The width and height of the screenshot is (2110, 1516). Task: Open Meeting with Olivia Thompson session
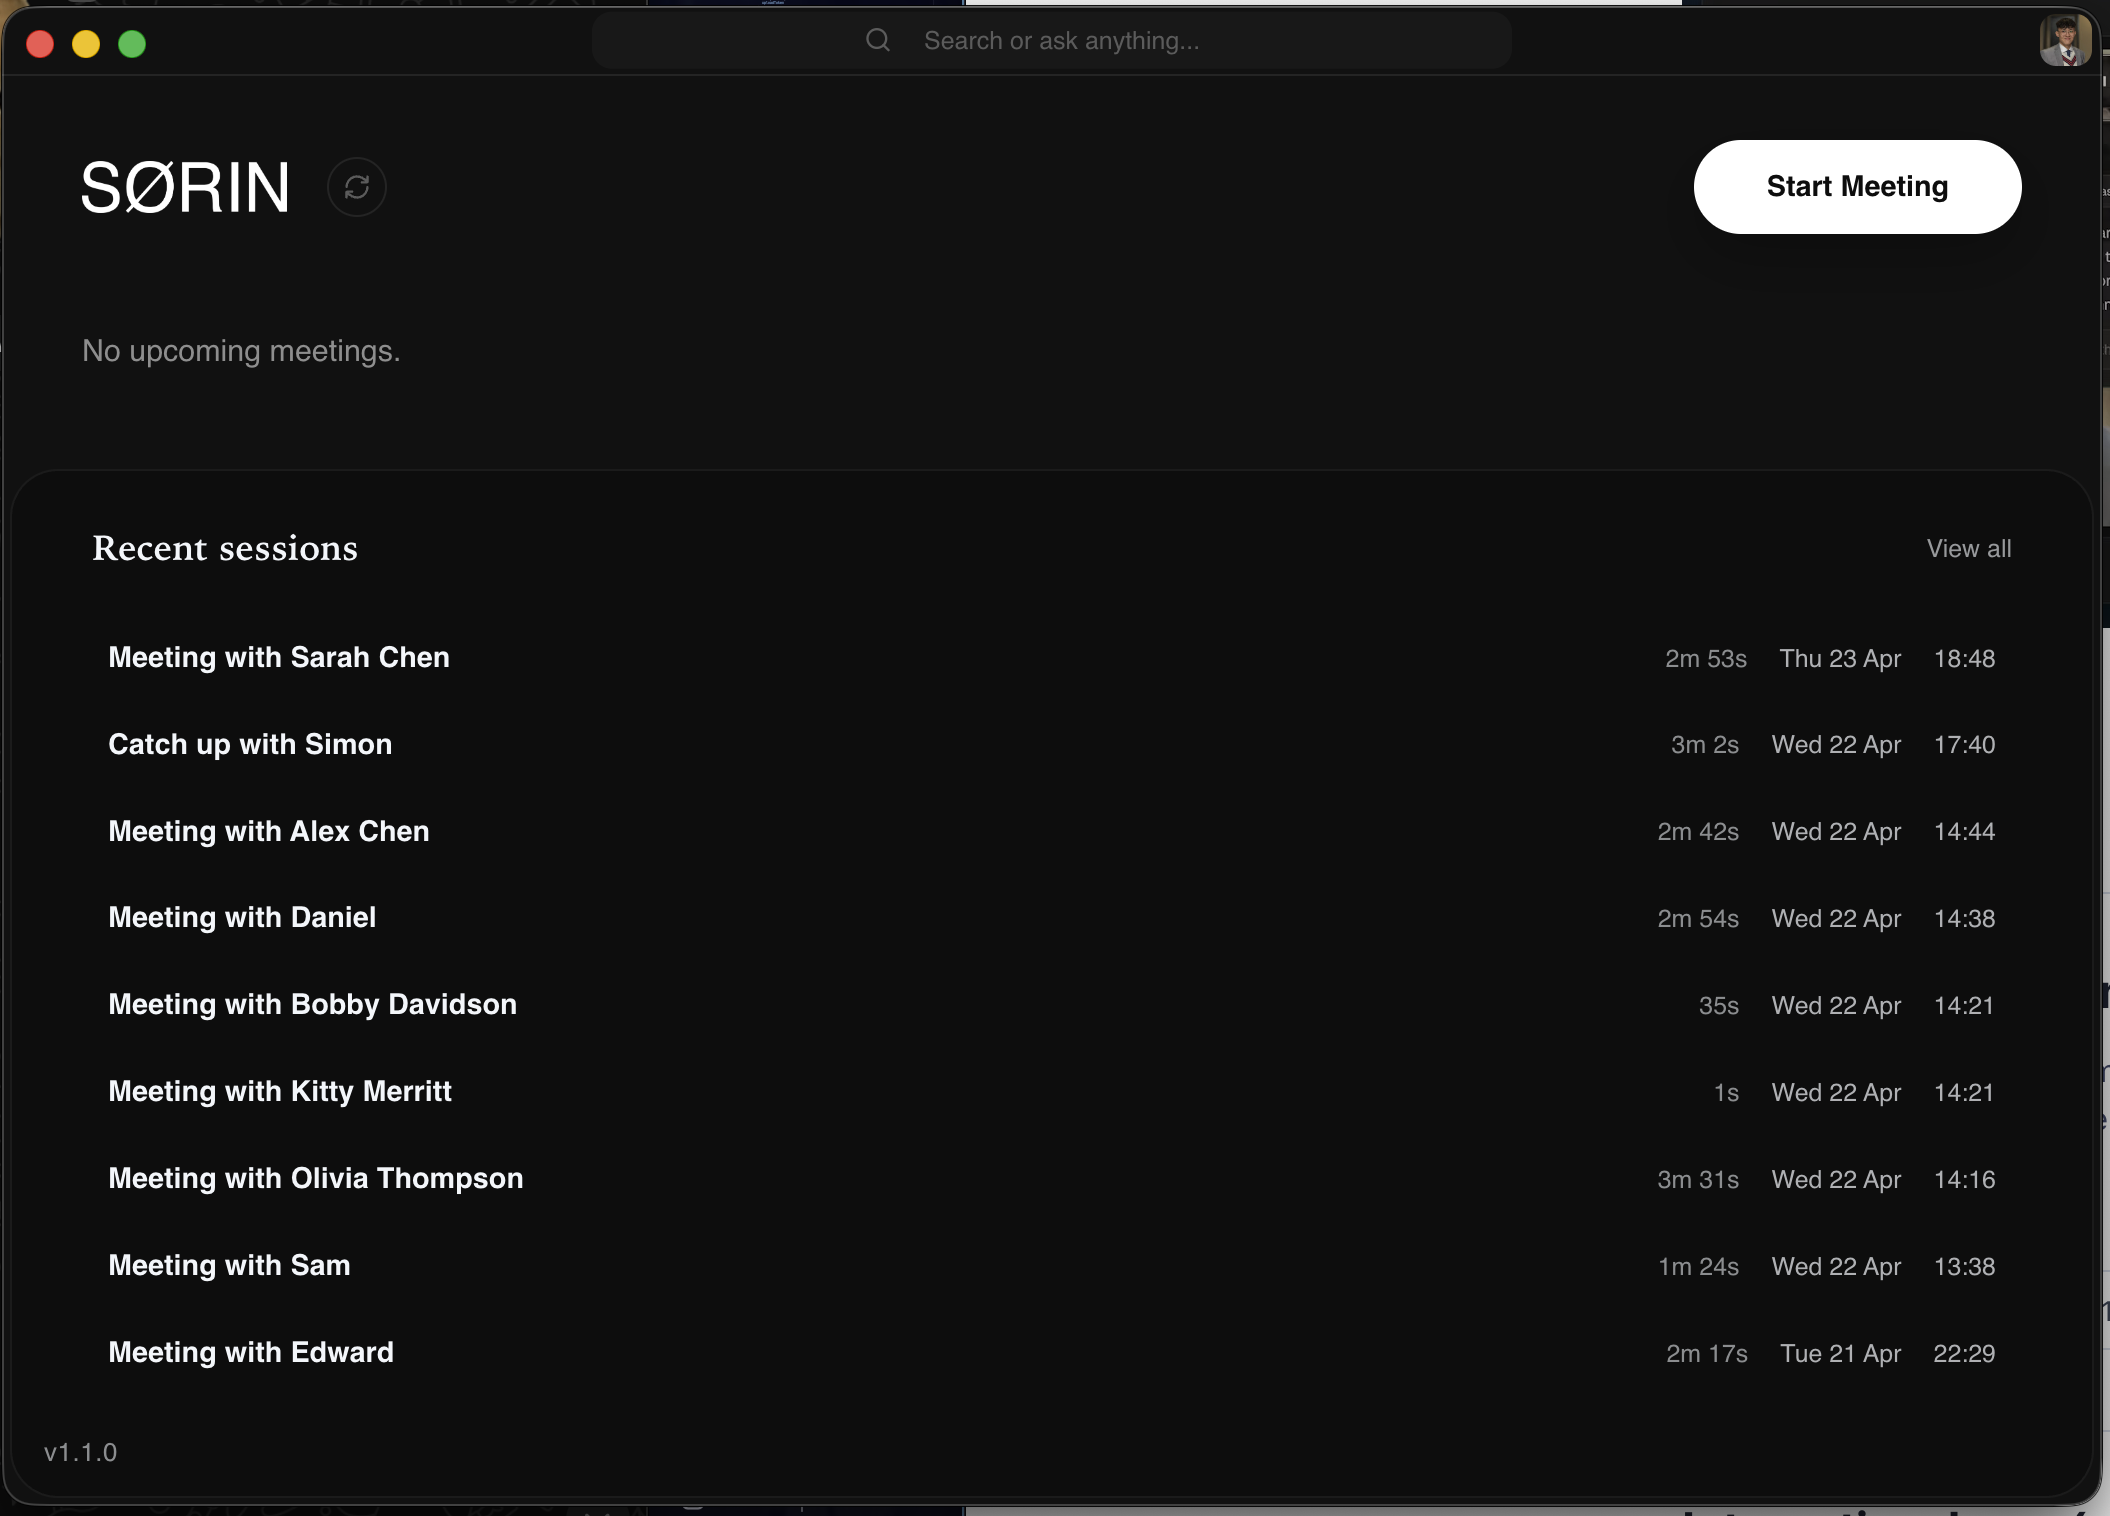(315, 1179)
